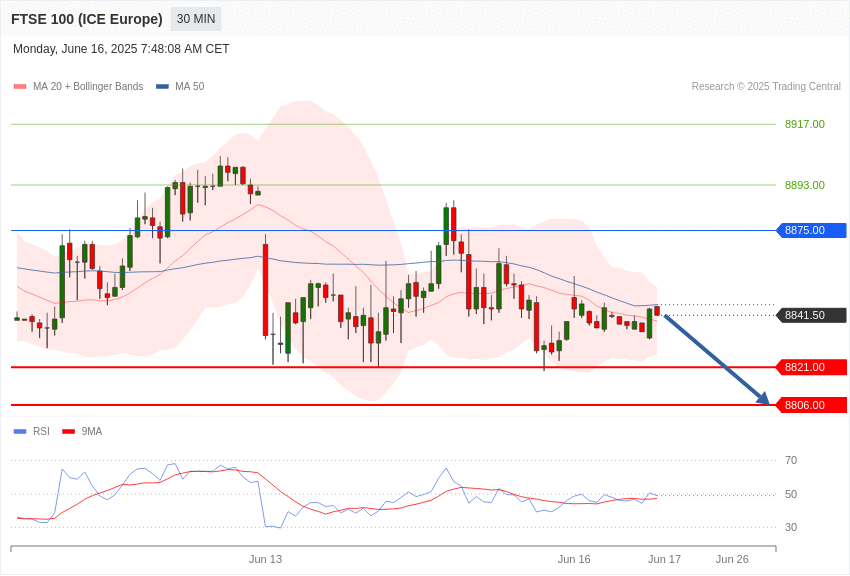850x576 pixels.
Task: Click the MA 20 + Bollinger Bands legend swatch
Action: (20, 87)
